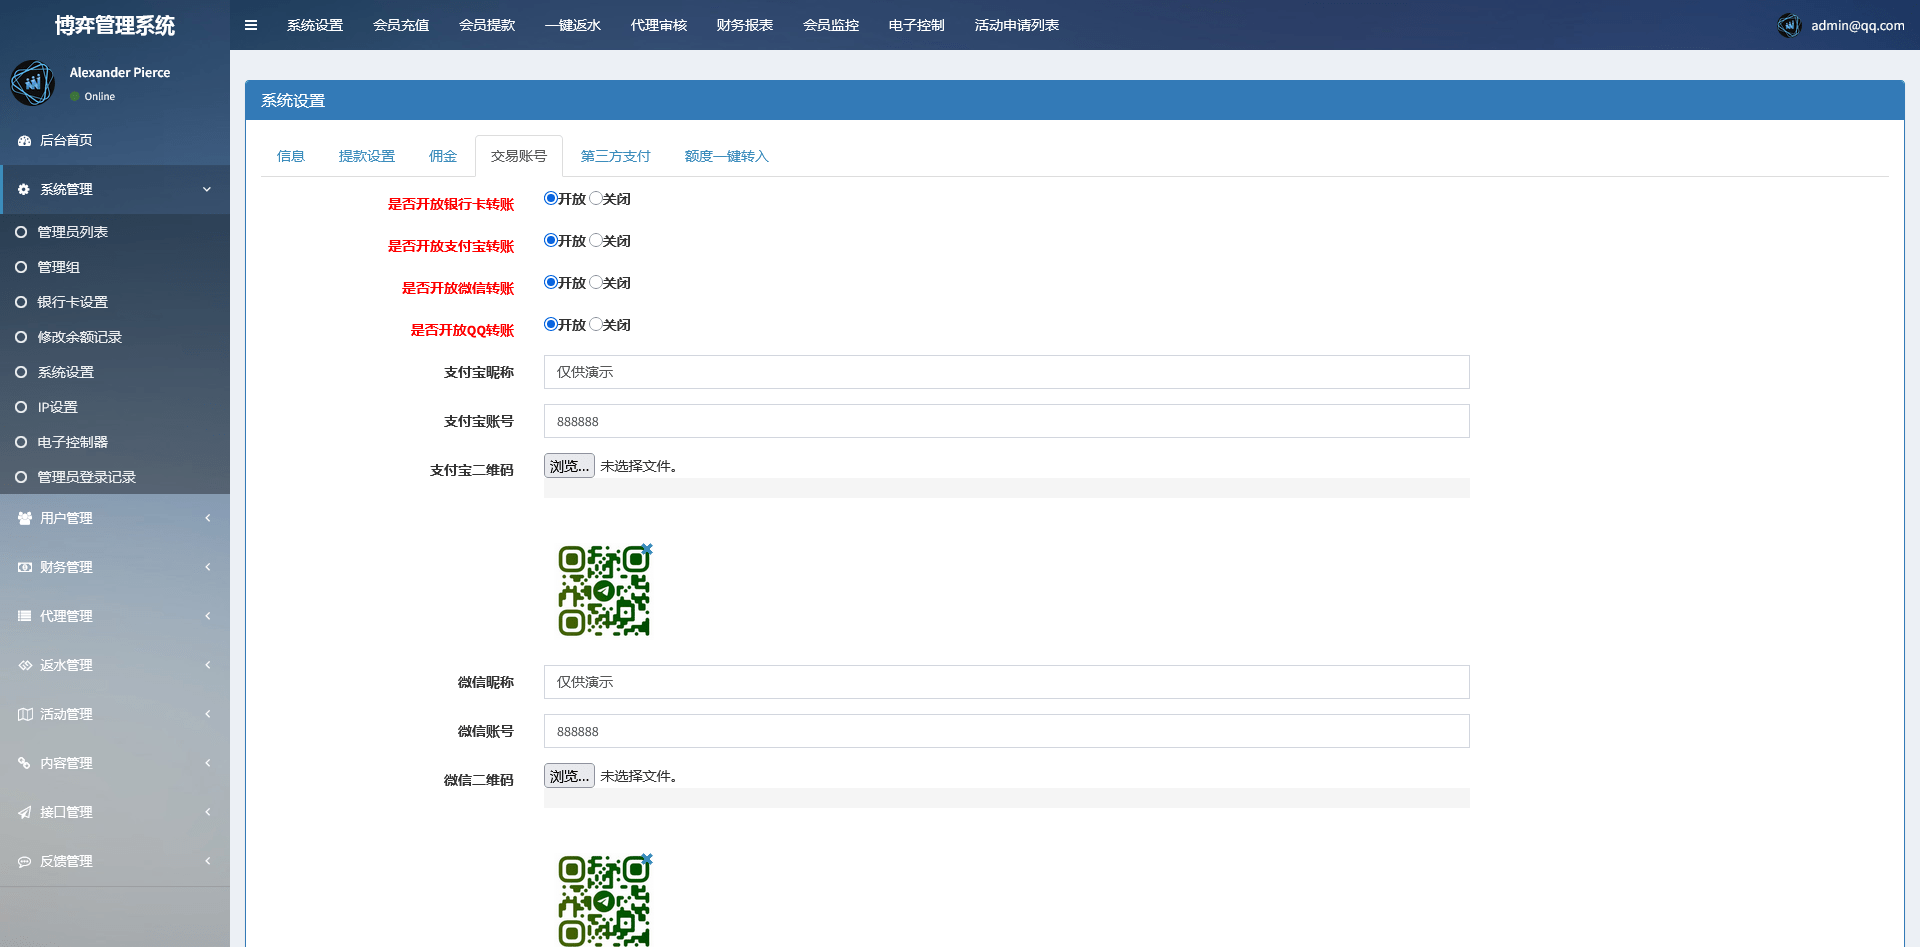Open 会员充值 in top navigation
Screen dimensions: 1920x947
(x=400, y=25)
